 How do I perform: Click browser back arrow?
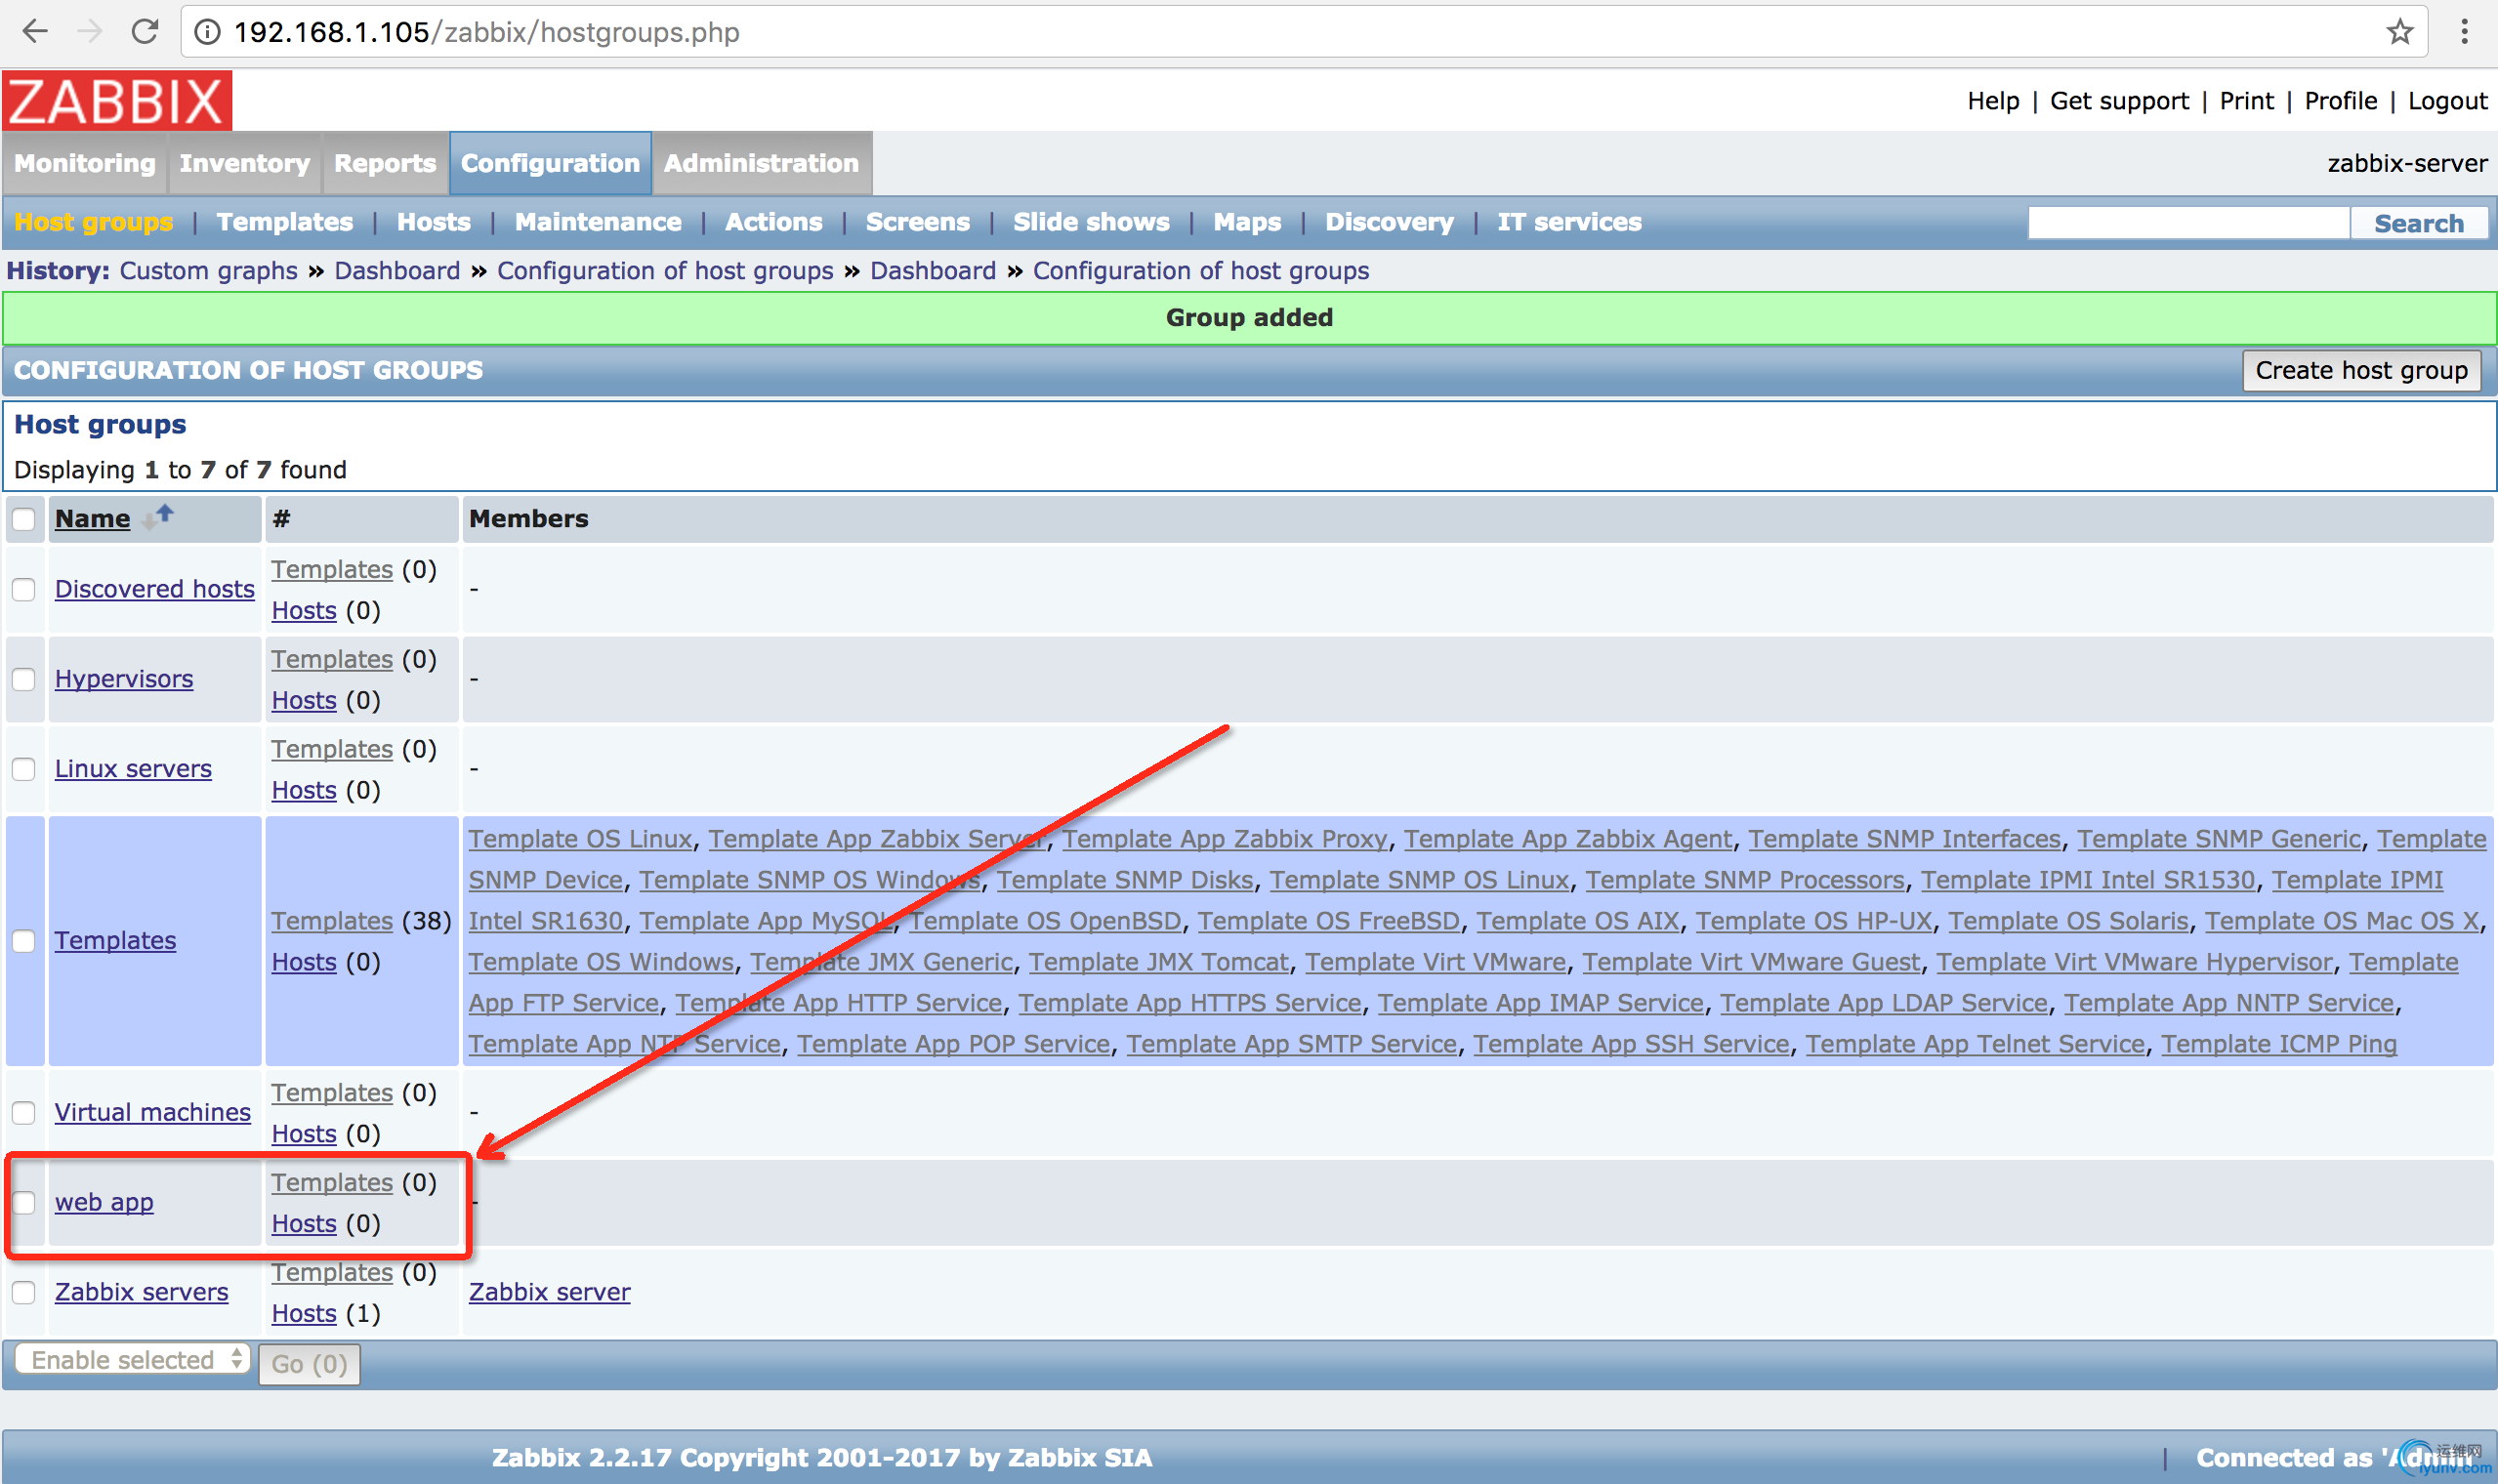point(35,32)
